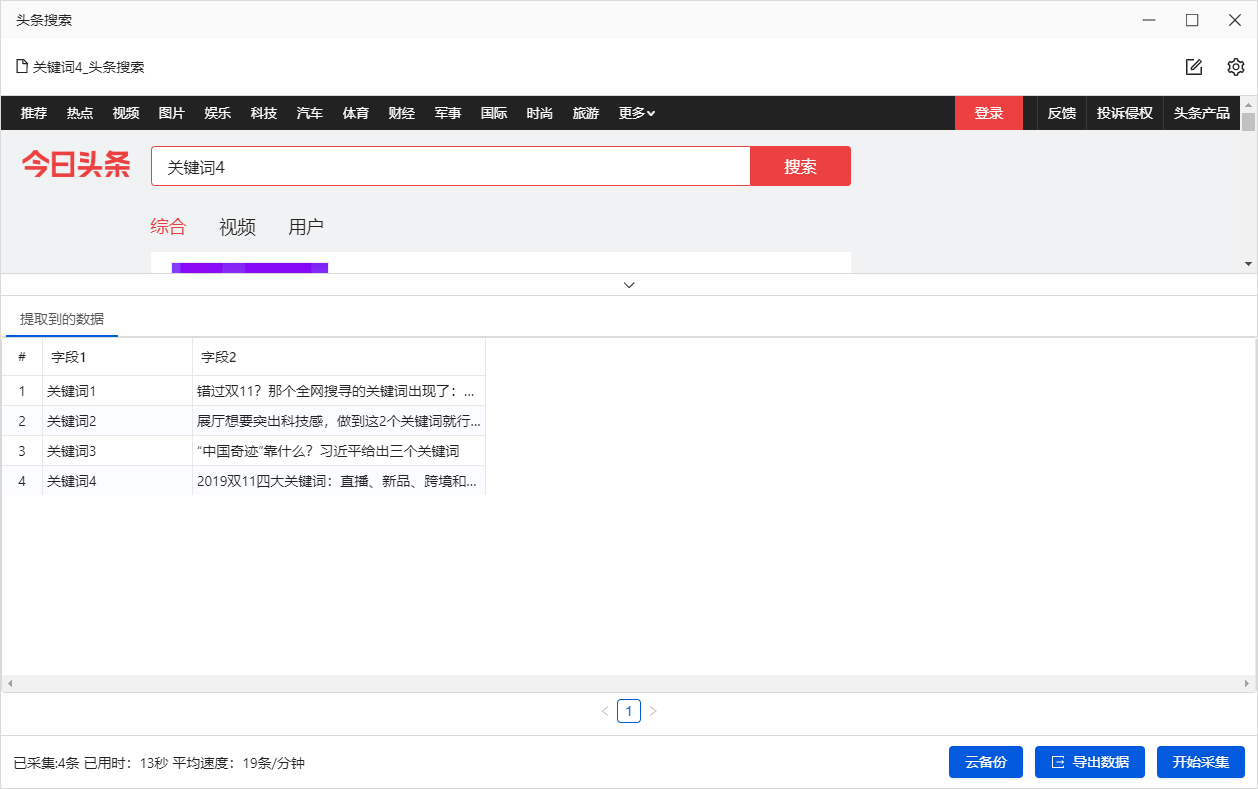The width and height of the screenshot is (1258, 789).
Task: Open the 反馈 link
Action: 1062,113
